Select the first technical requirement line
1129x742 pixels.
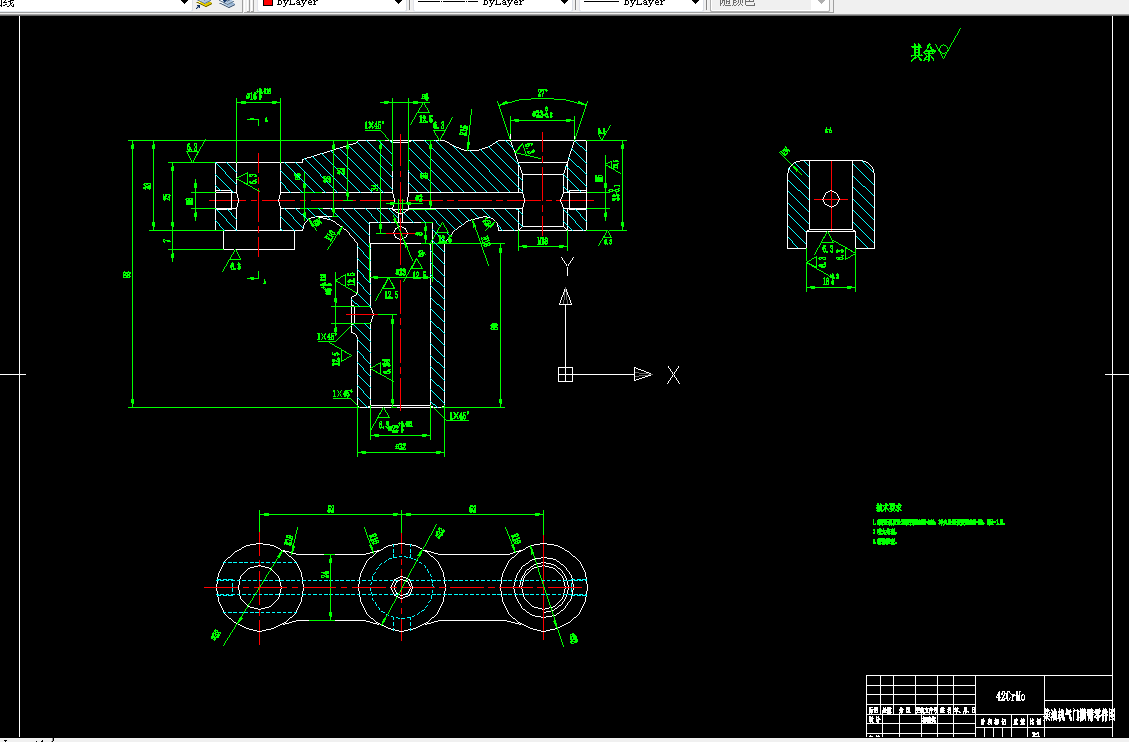[x=938, y=522]
